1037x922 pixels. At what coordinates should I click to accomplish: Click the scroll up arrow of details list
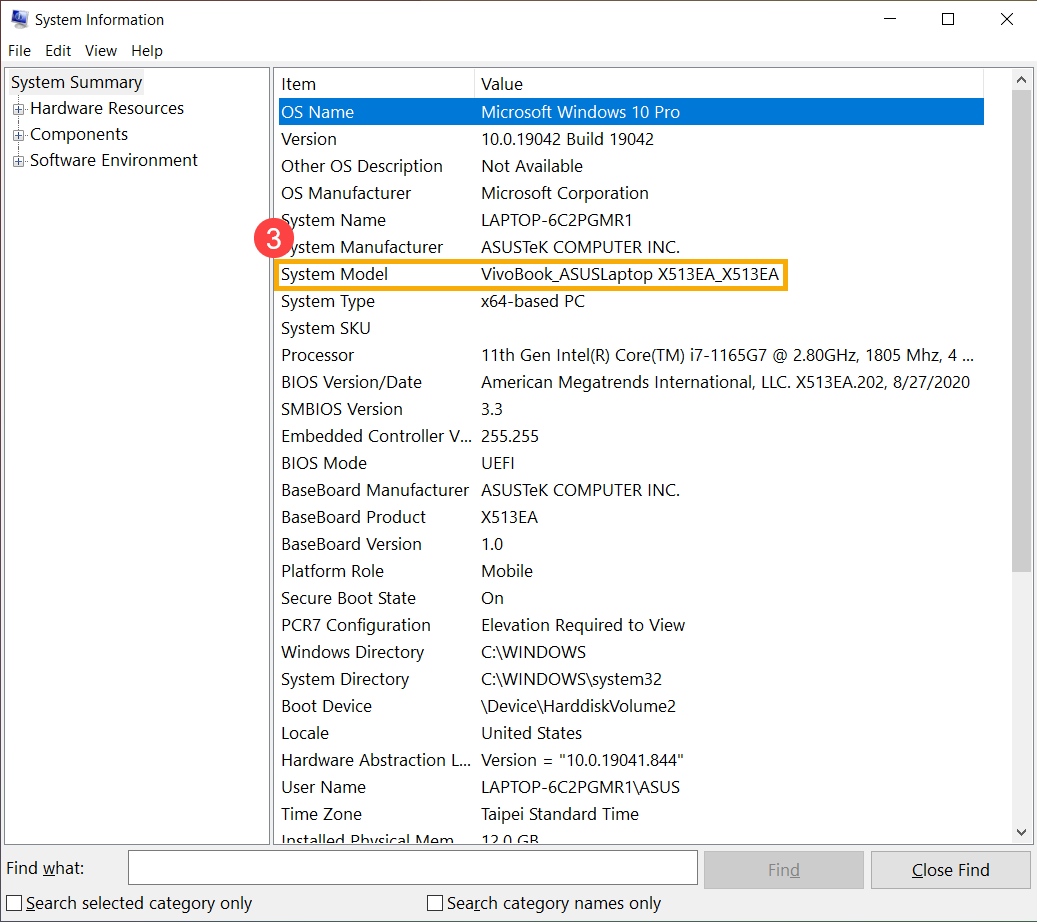[1021, 81]
